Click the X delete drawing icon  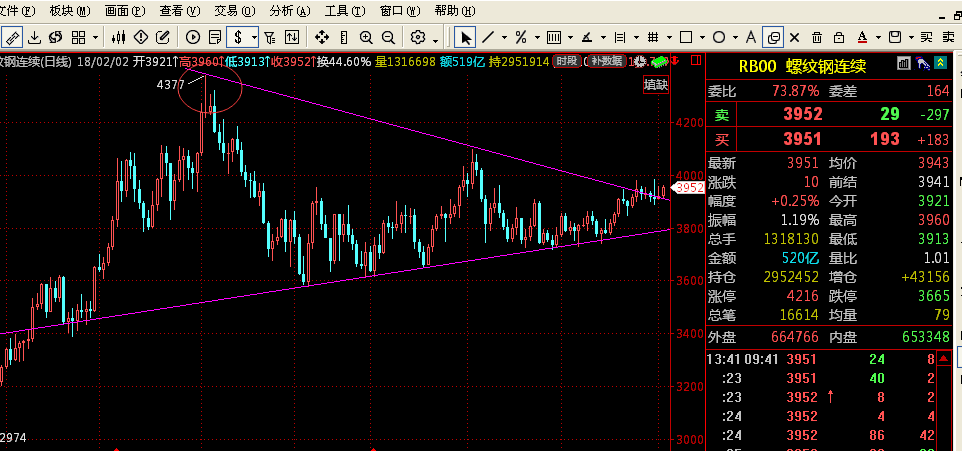pos(795,37)
